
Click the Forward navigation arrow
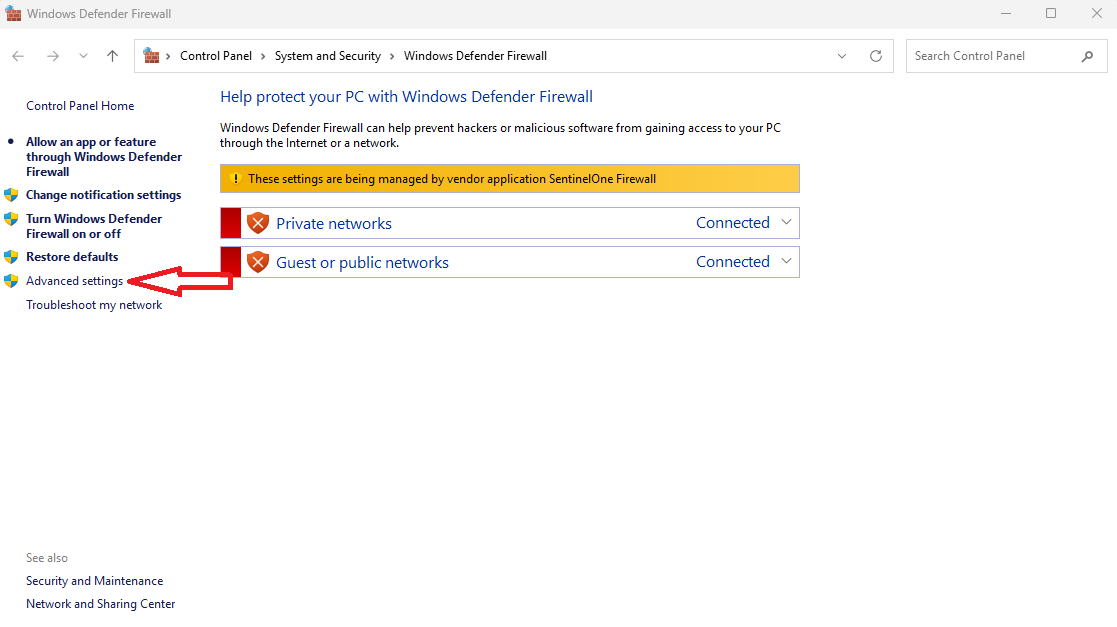click(x=52, y=56)
